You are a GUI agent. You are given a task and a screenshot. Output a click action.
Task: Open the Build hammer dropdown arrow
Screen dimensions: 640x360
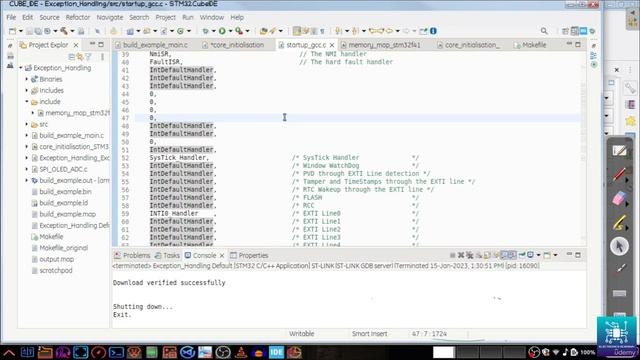(x=72, y=31)
